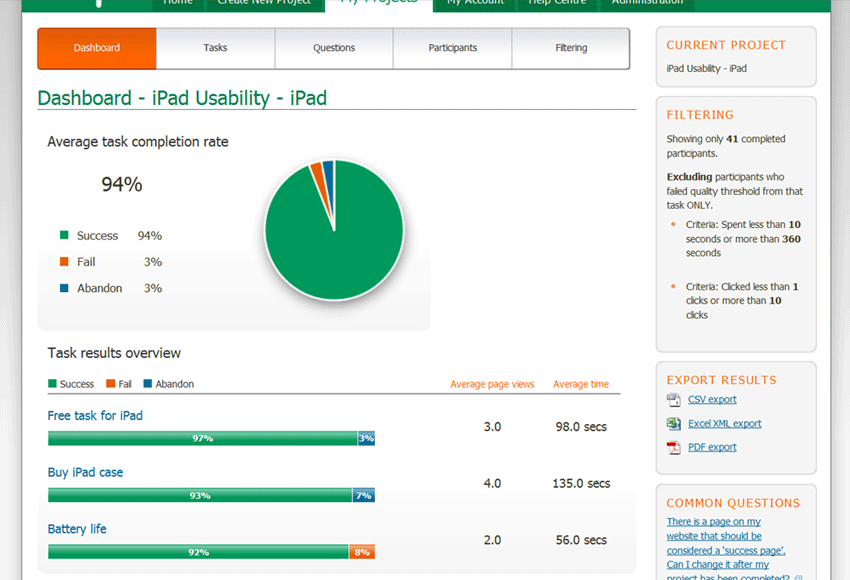Click the large 94% completion rate figure
Viewport: 850px width, 580px height.
(x=122, y=184)
